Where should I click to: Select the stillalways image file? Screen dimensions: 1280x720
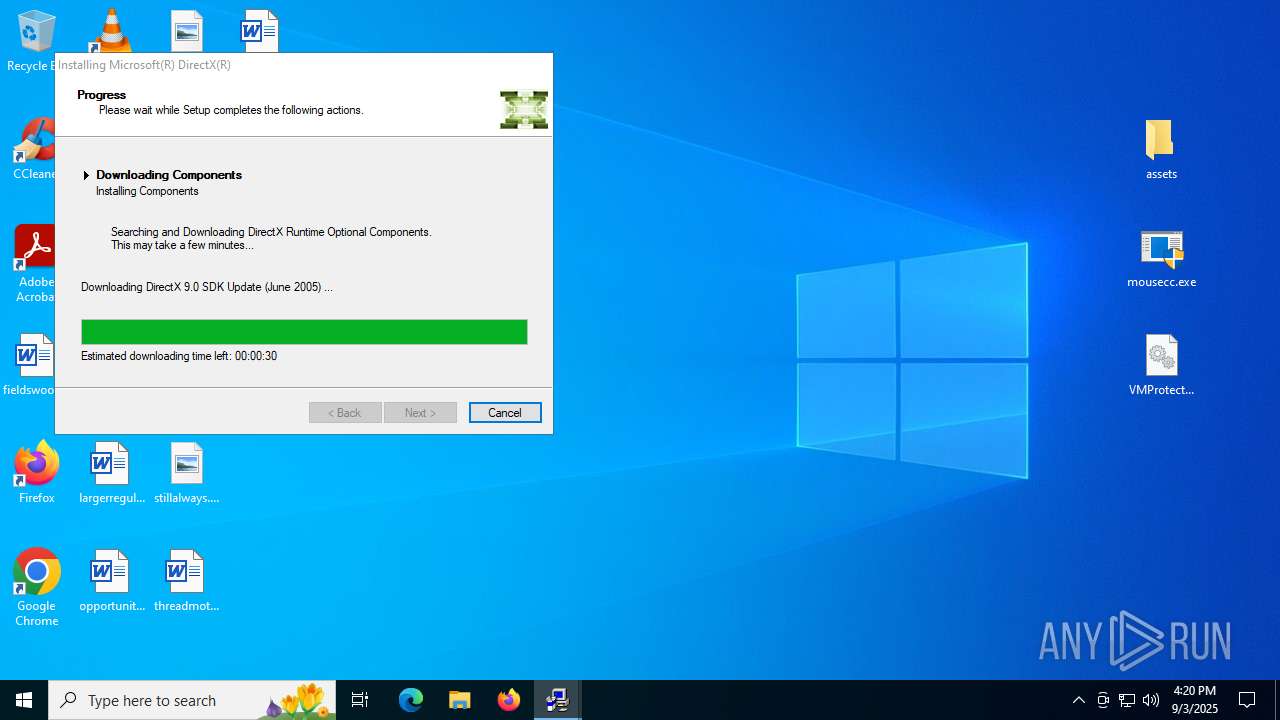coord(186,473)
